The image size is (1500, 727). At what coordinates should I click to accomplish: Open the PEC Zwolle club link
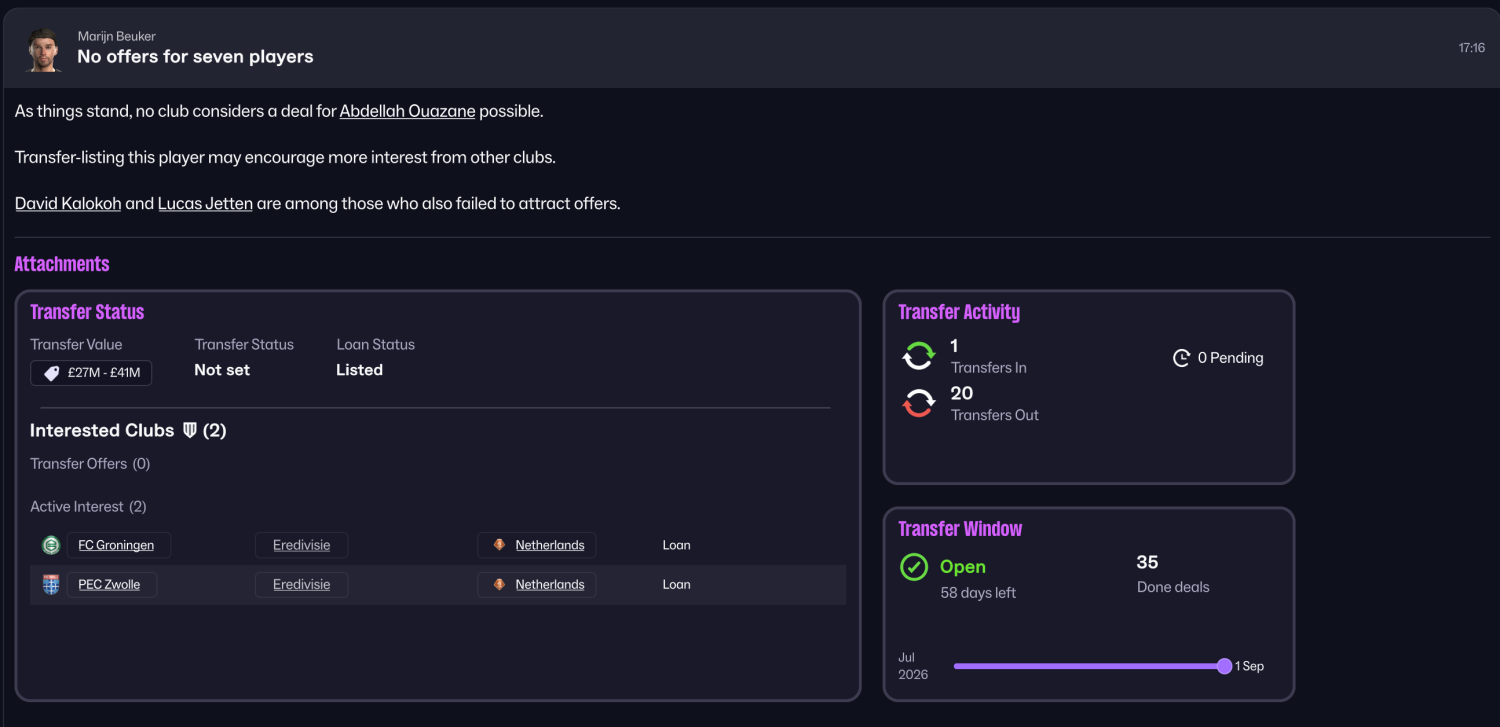(110, 584)
